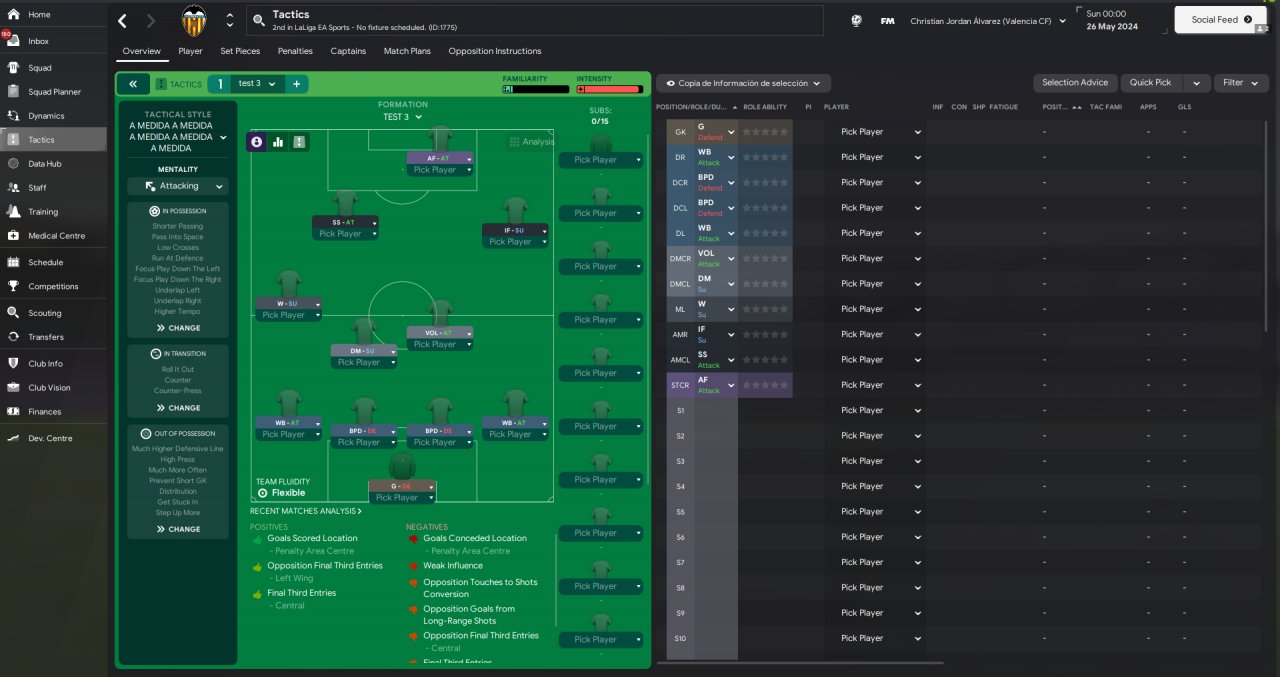Click the AF-AT striker on pitch
1280x677 pixels.
[440, 150]
